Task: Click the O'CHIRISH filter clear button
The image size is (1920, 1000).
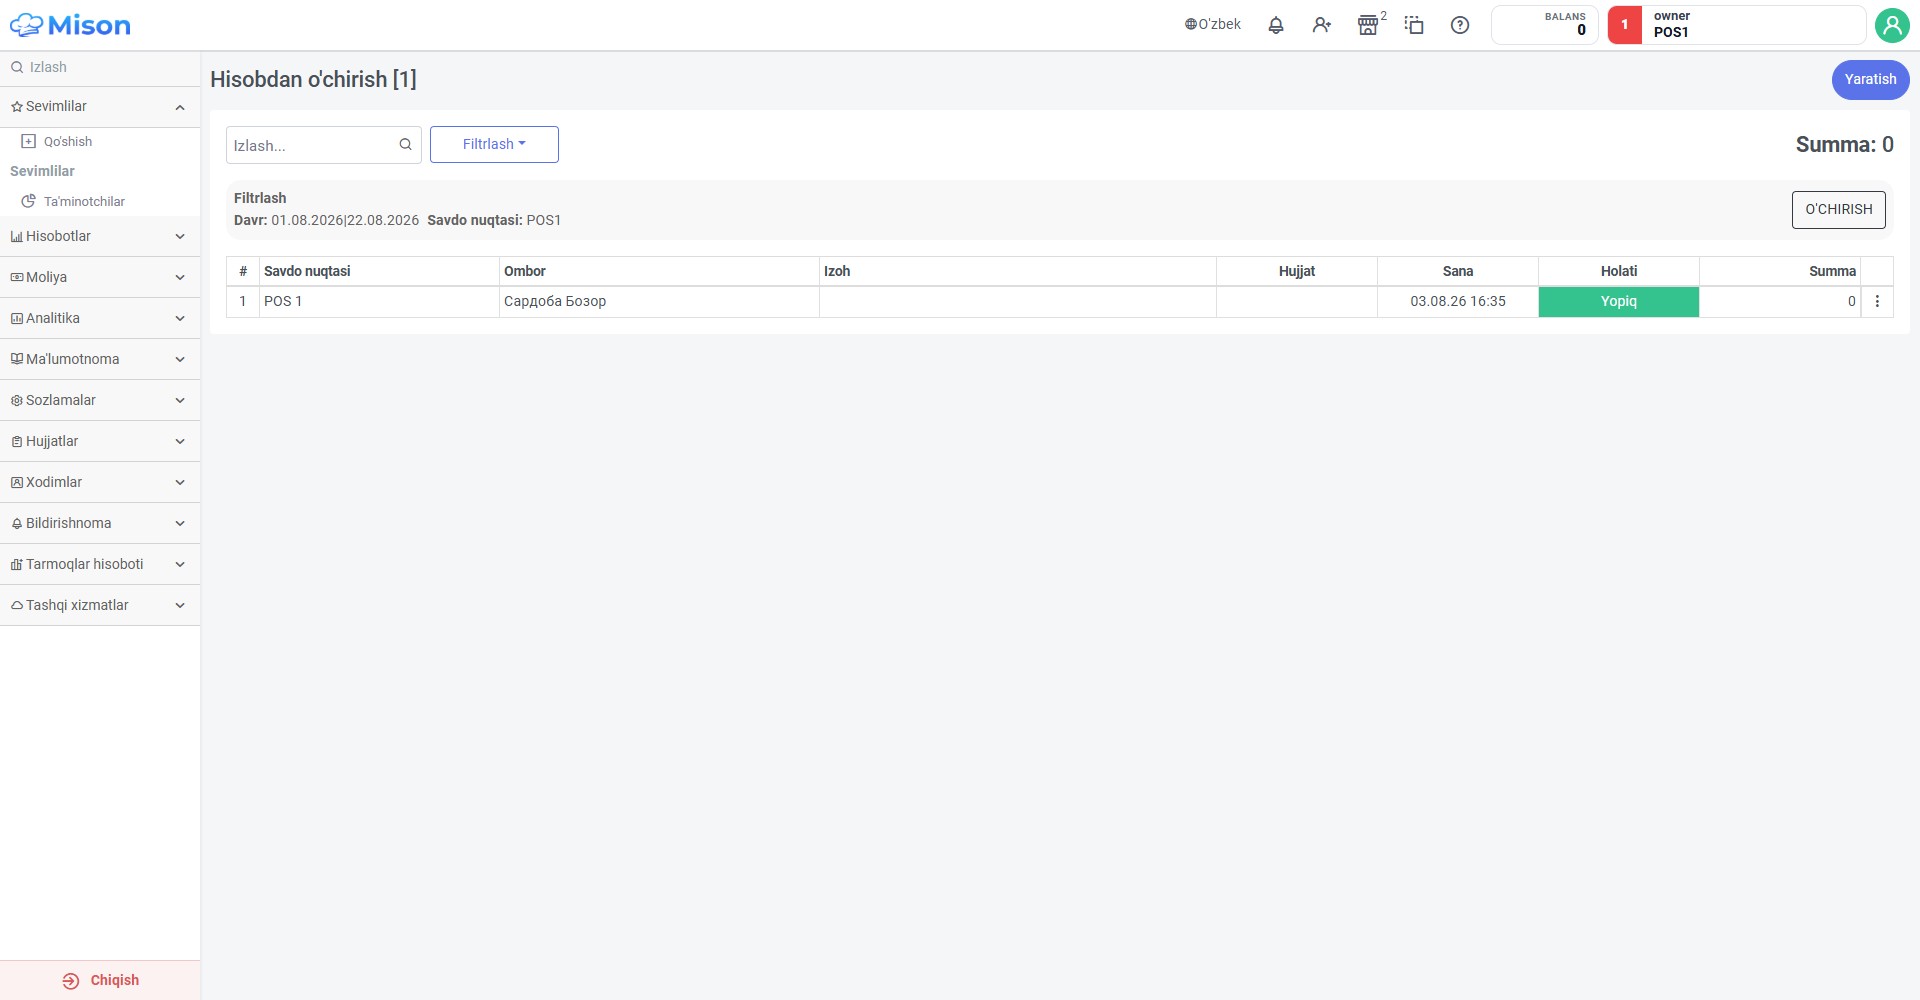Action: point(1838,209)
